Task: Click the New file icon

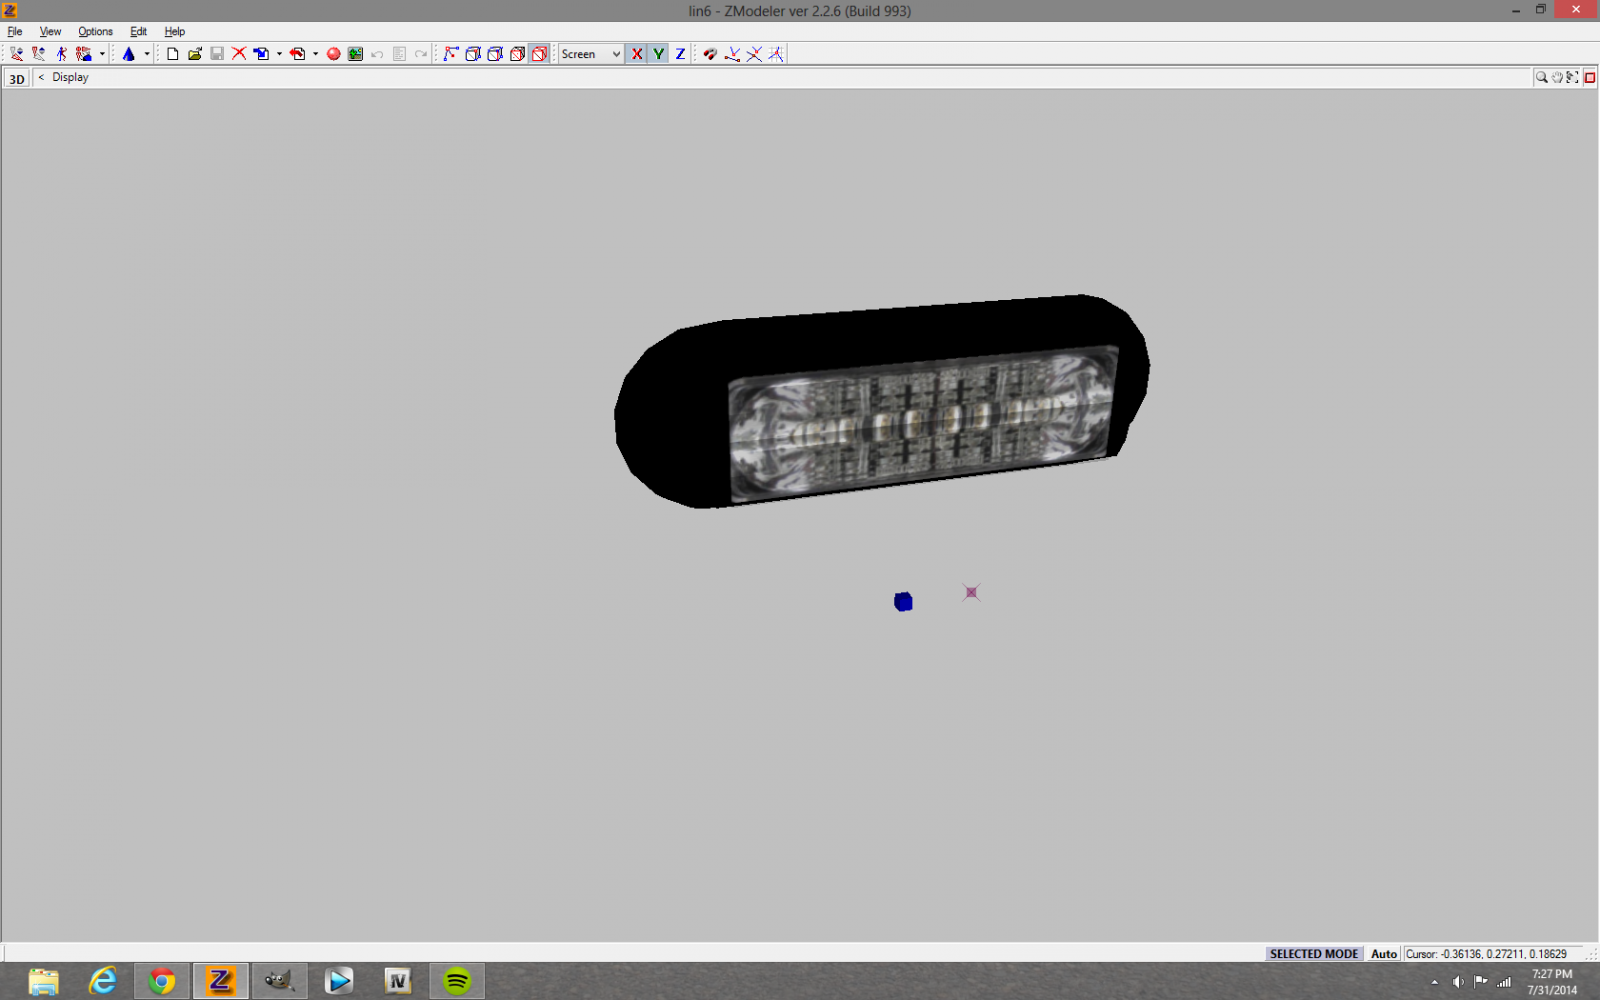Action: coord(173,54)
